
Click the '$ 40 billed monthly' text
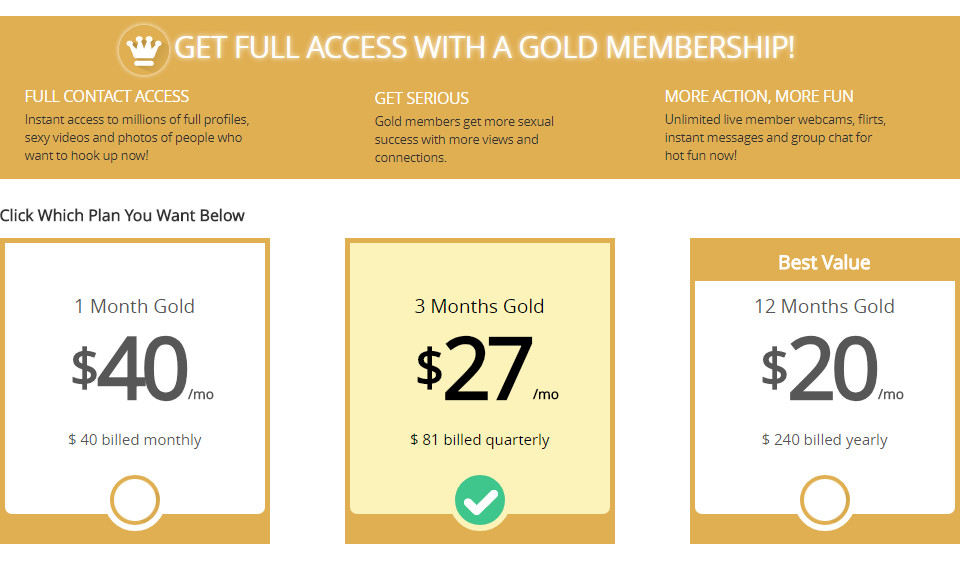pyautogui.click(x=135, y=440)
